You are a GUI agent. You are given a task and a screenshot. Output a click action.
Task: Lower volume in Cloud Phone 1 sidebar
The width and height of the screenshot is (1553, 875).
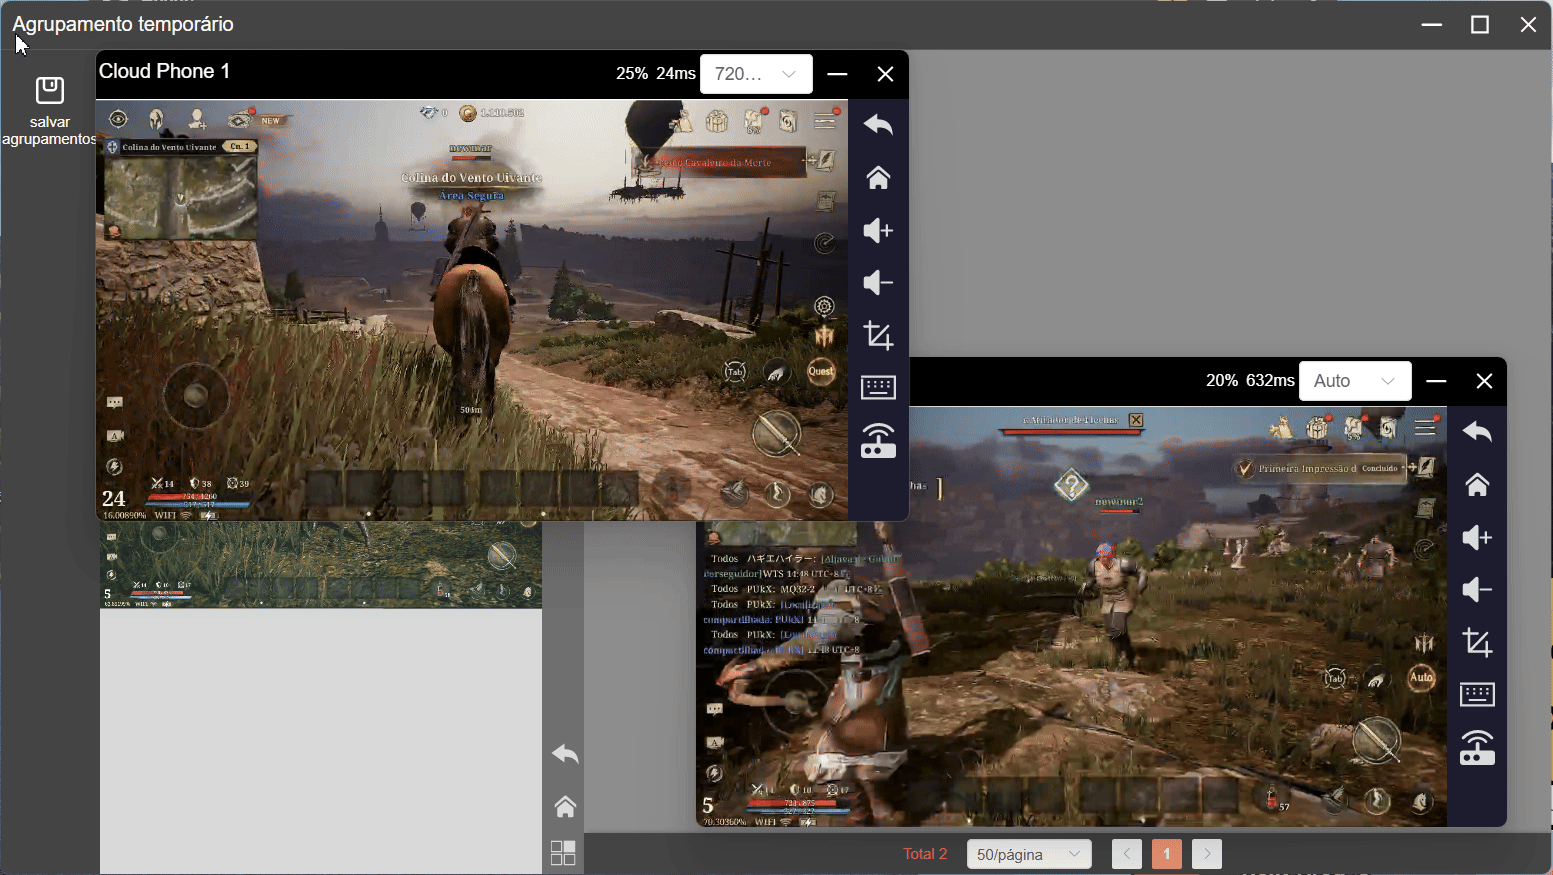click(x=878, y=283)
